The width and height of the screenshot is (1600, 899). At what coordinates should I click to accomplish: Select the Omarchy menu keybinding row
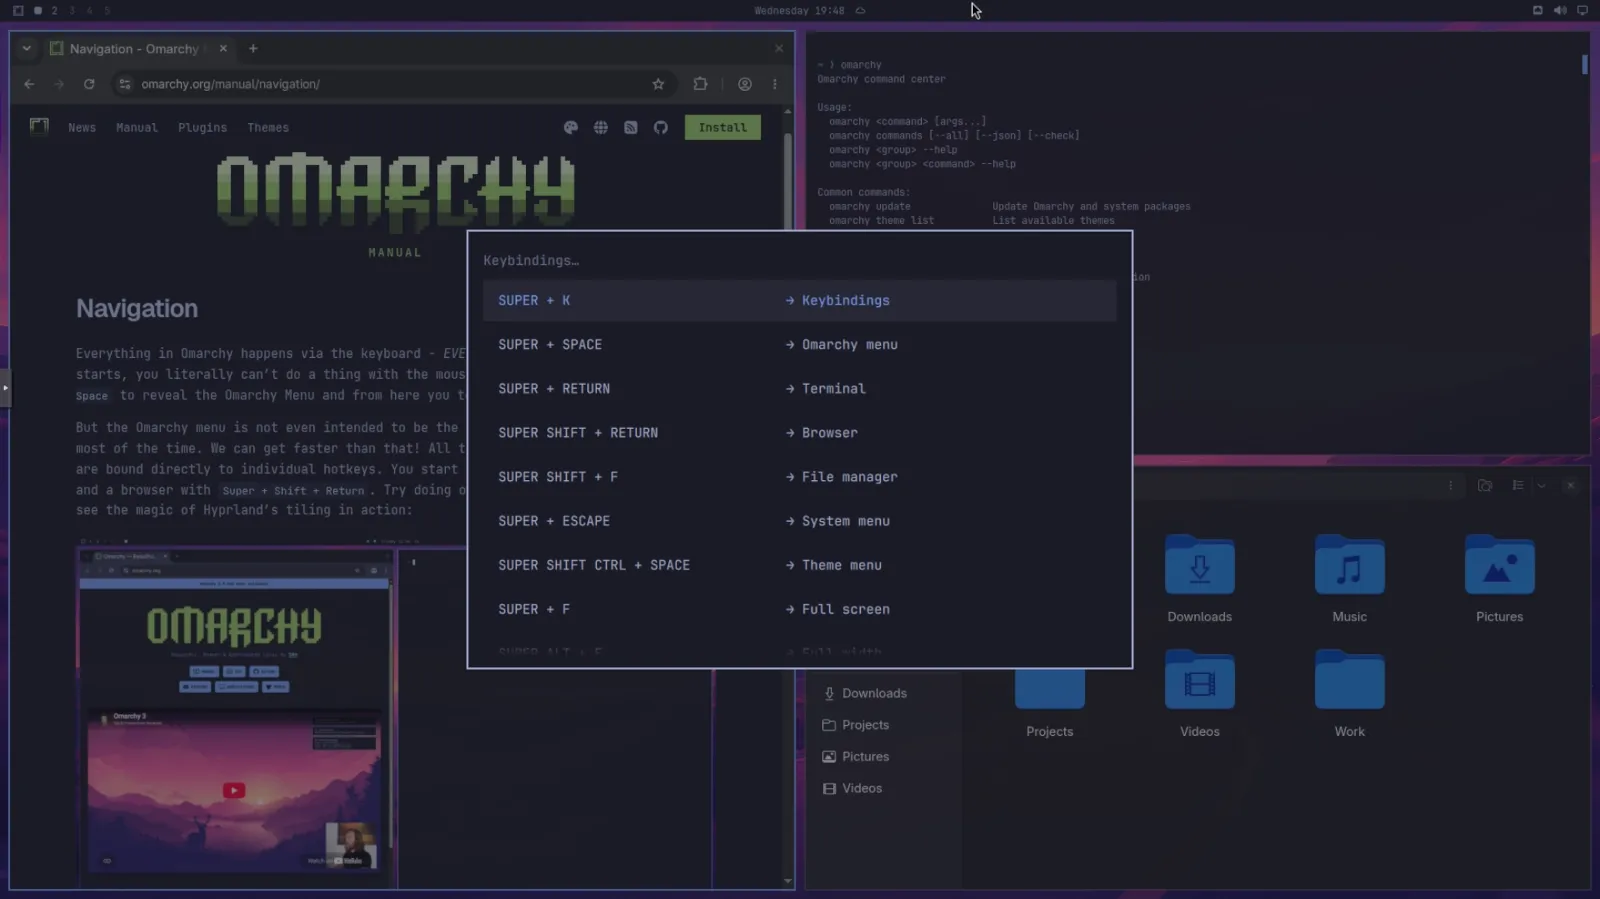[x=799, y=344]
